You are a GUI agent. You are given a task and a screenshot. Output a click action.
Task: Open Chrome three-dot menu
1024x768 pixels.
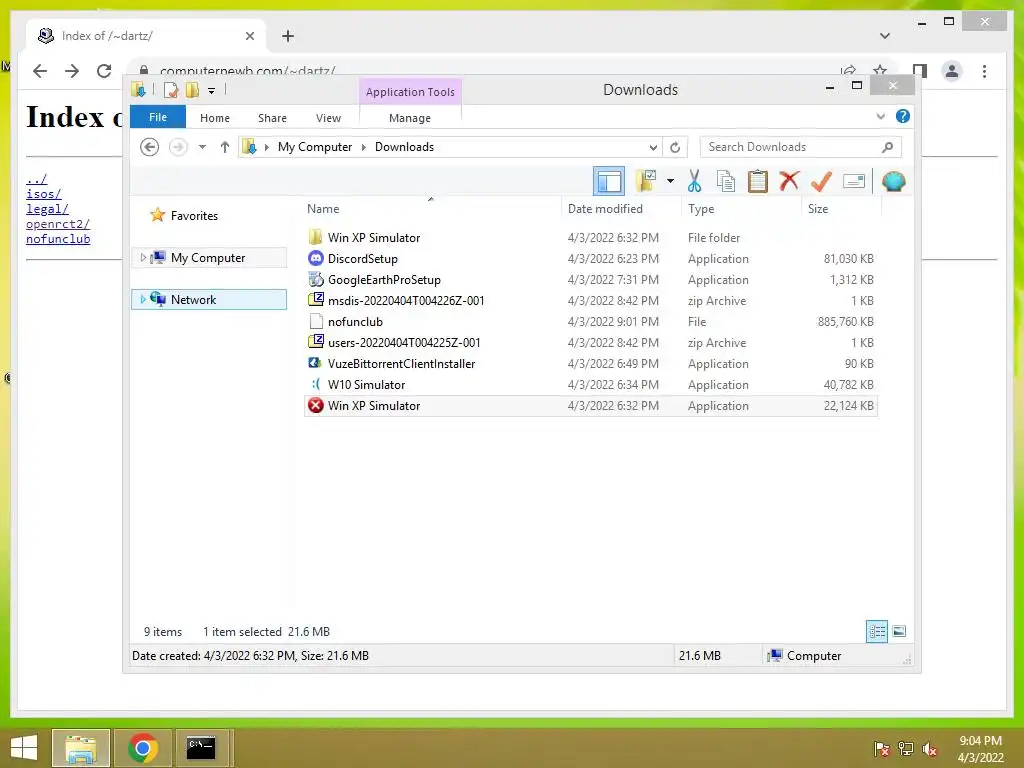pos(984,71)
